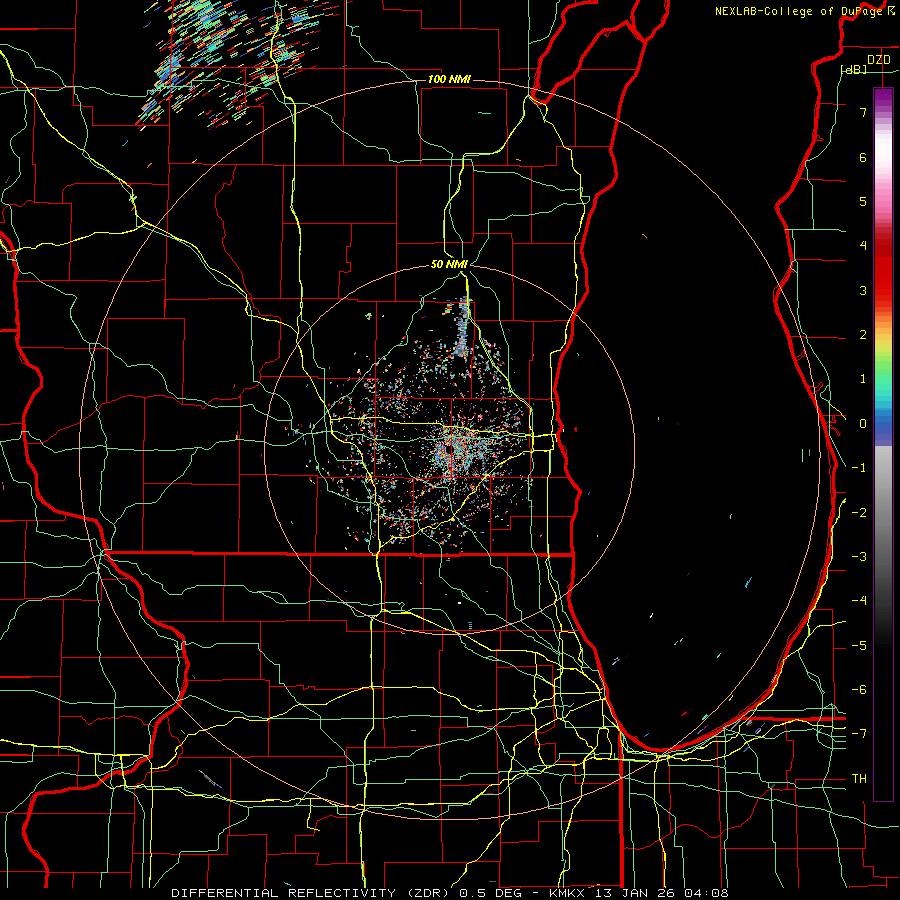Click the TH threshold label on scale
This screenshot has width=900, height=900.
[859, 779]
